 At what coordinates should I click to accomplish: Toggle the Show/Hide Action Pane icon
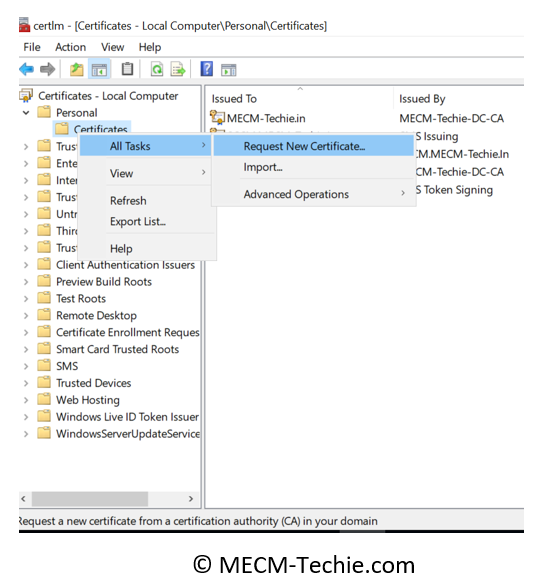pos(229,70)
